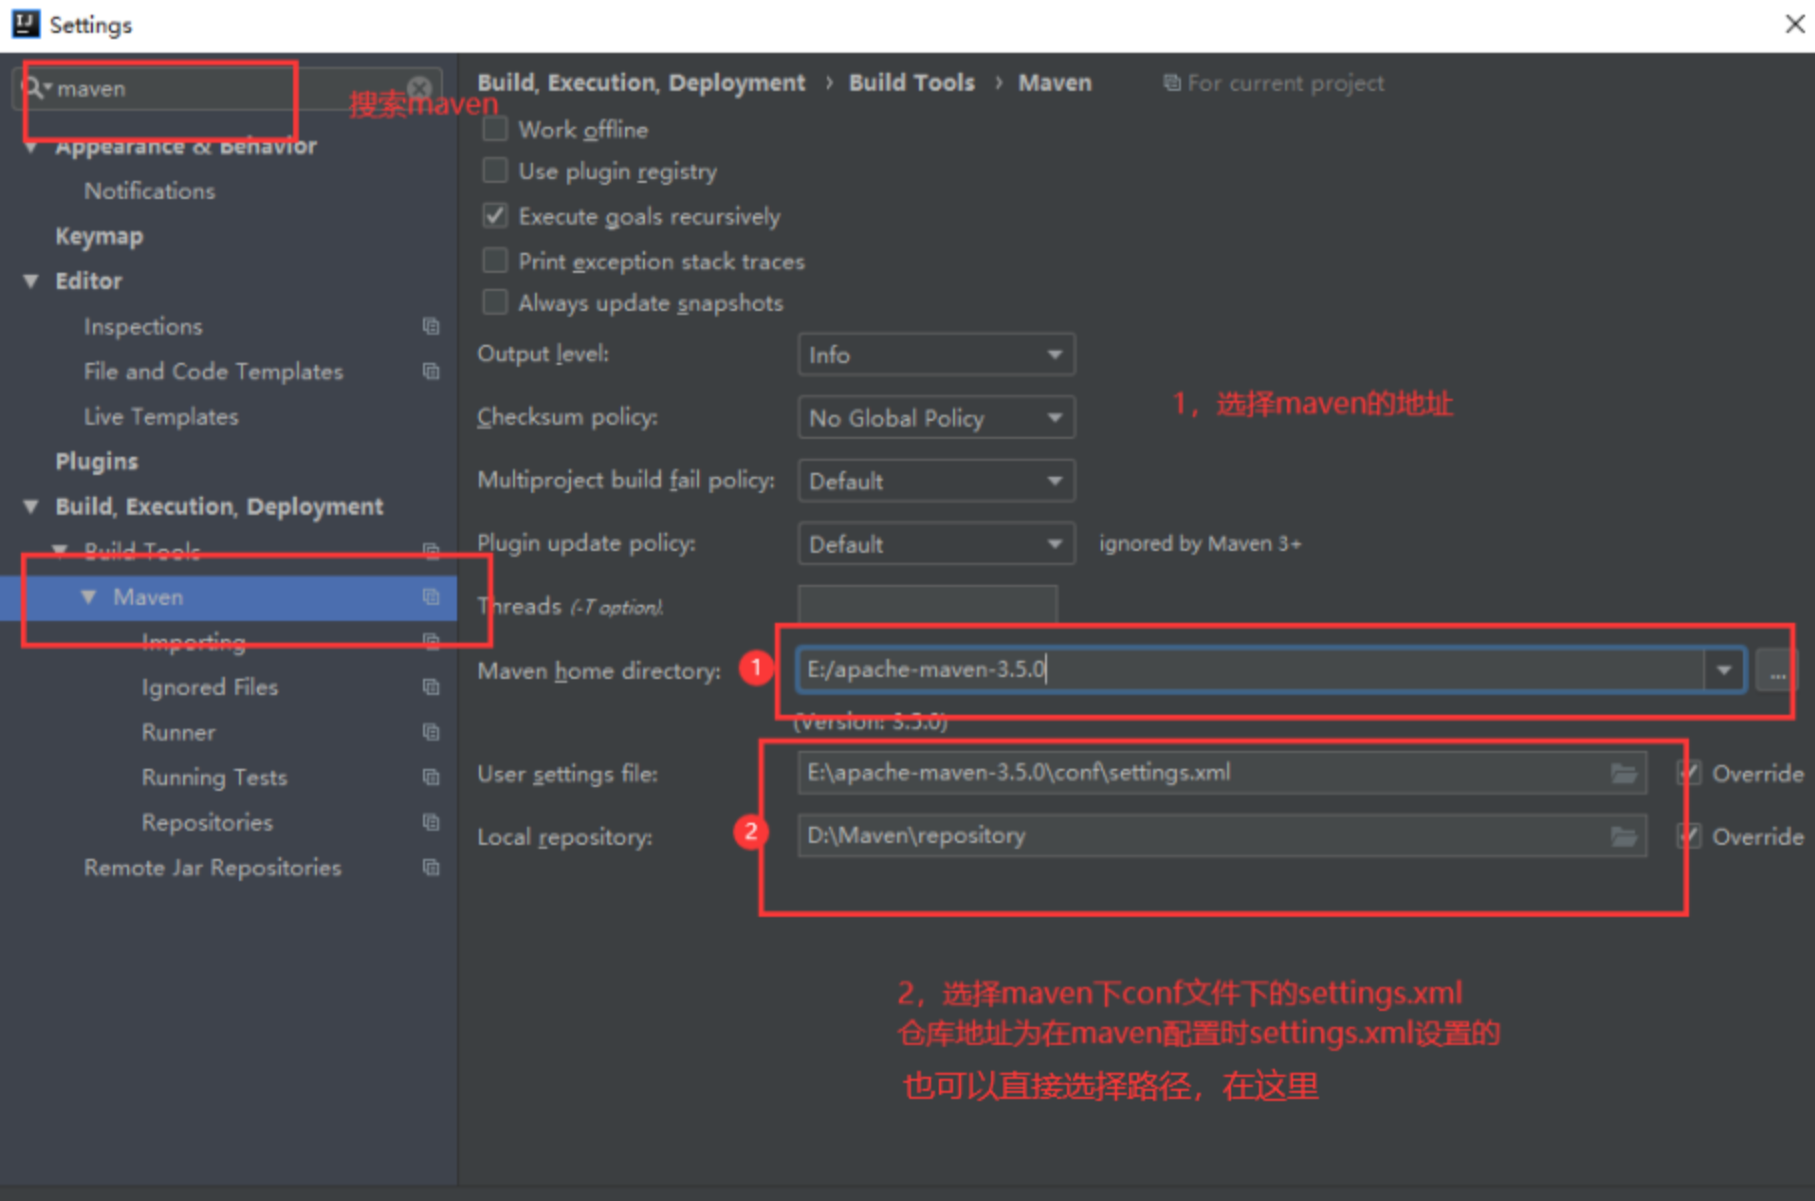Enable Always update snapshots

pyautogui.click(x=495, y=303)
